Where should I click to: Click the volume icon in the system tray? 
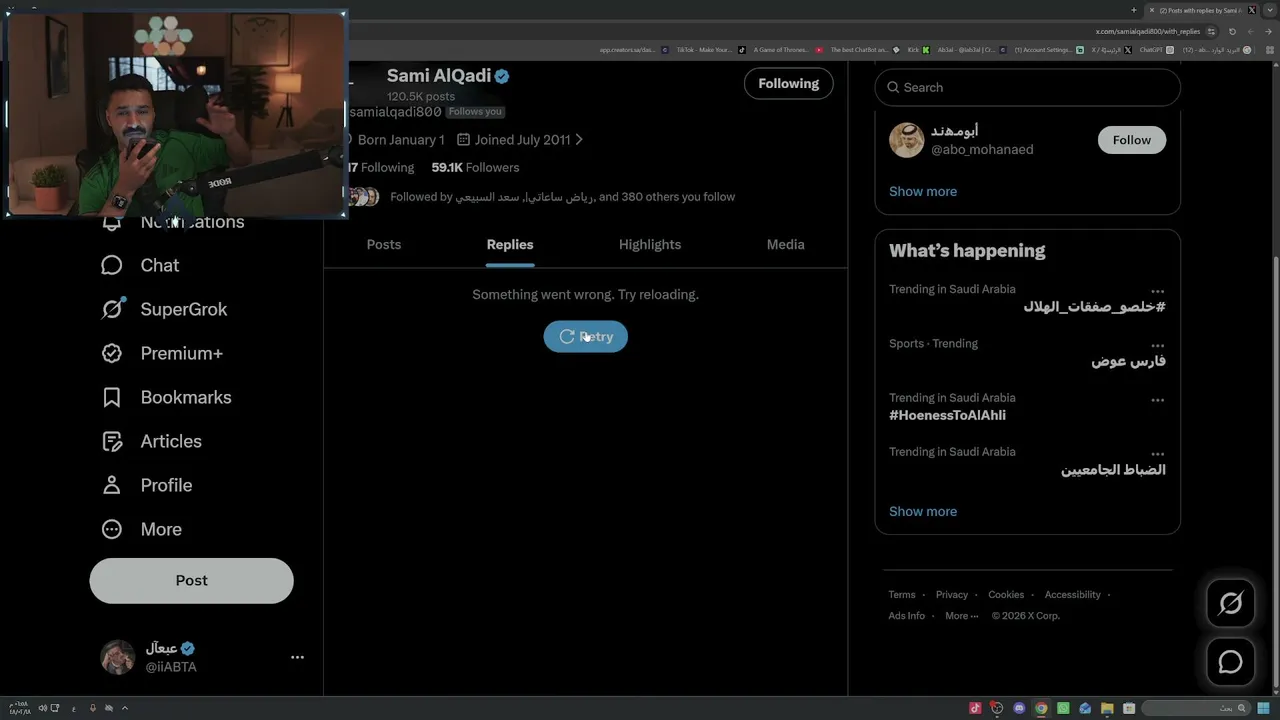43,708
